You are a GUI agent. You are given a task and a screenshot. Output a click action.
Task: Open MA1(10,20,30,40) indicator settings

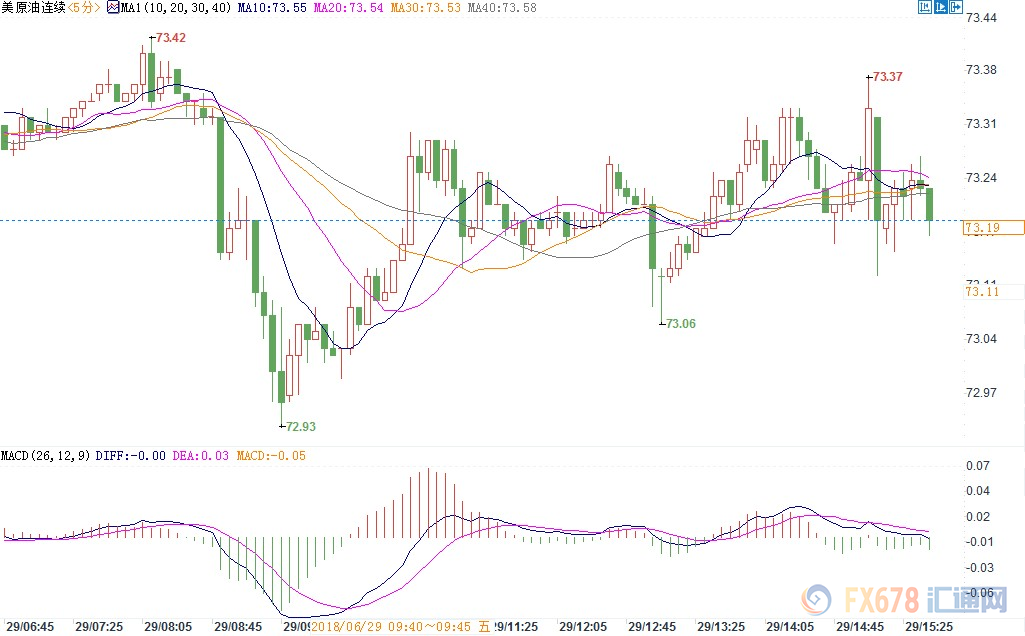tap(176, 8)
